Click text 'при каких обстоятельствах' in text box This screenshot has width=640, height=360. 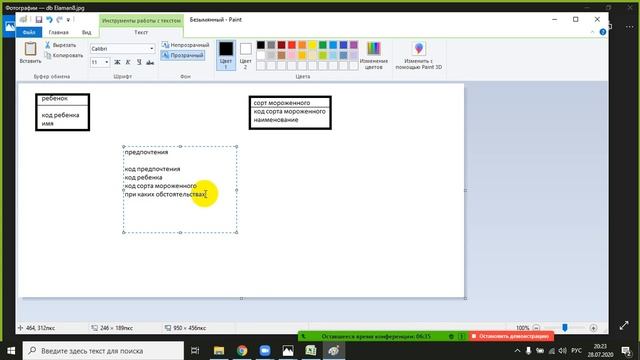pos(165,194)
